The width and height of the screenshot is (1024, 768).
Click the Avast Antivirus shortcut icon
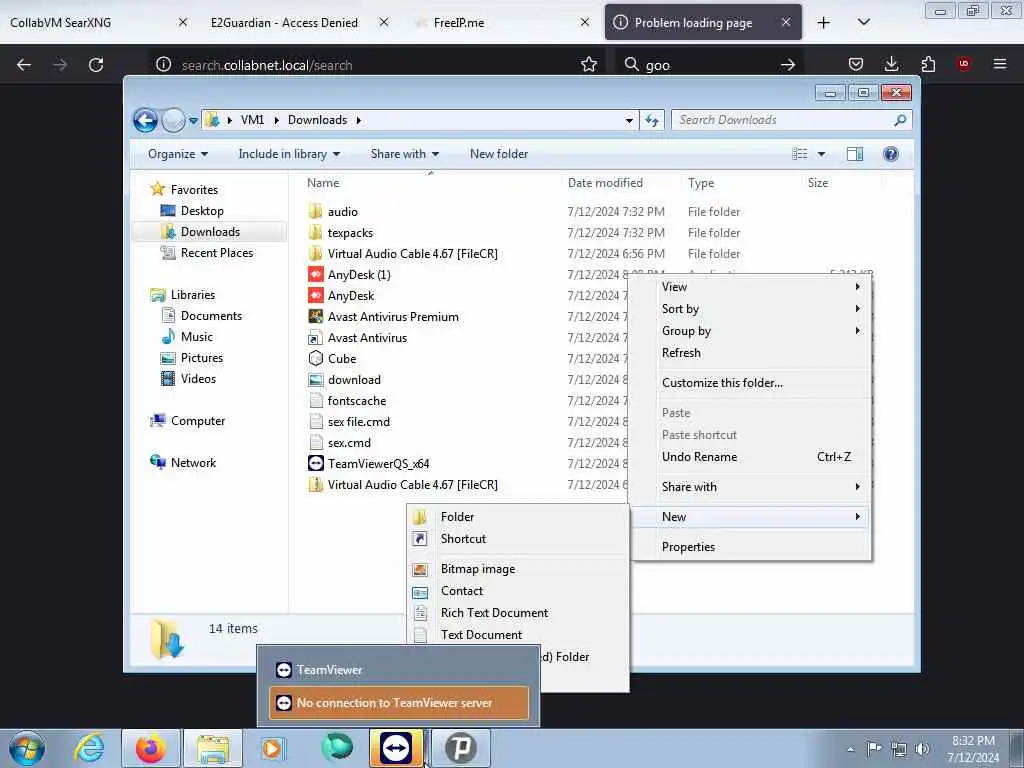pos(315,338)
